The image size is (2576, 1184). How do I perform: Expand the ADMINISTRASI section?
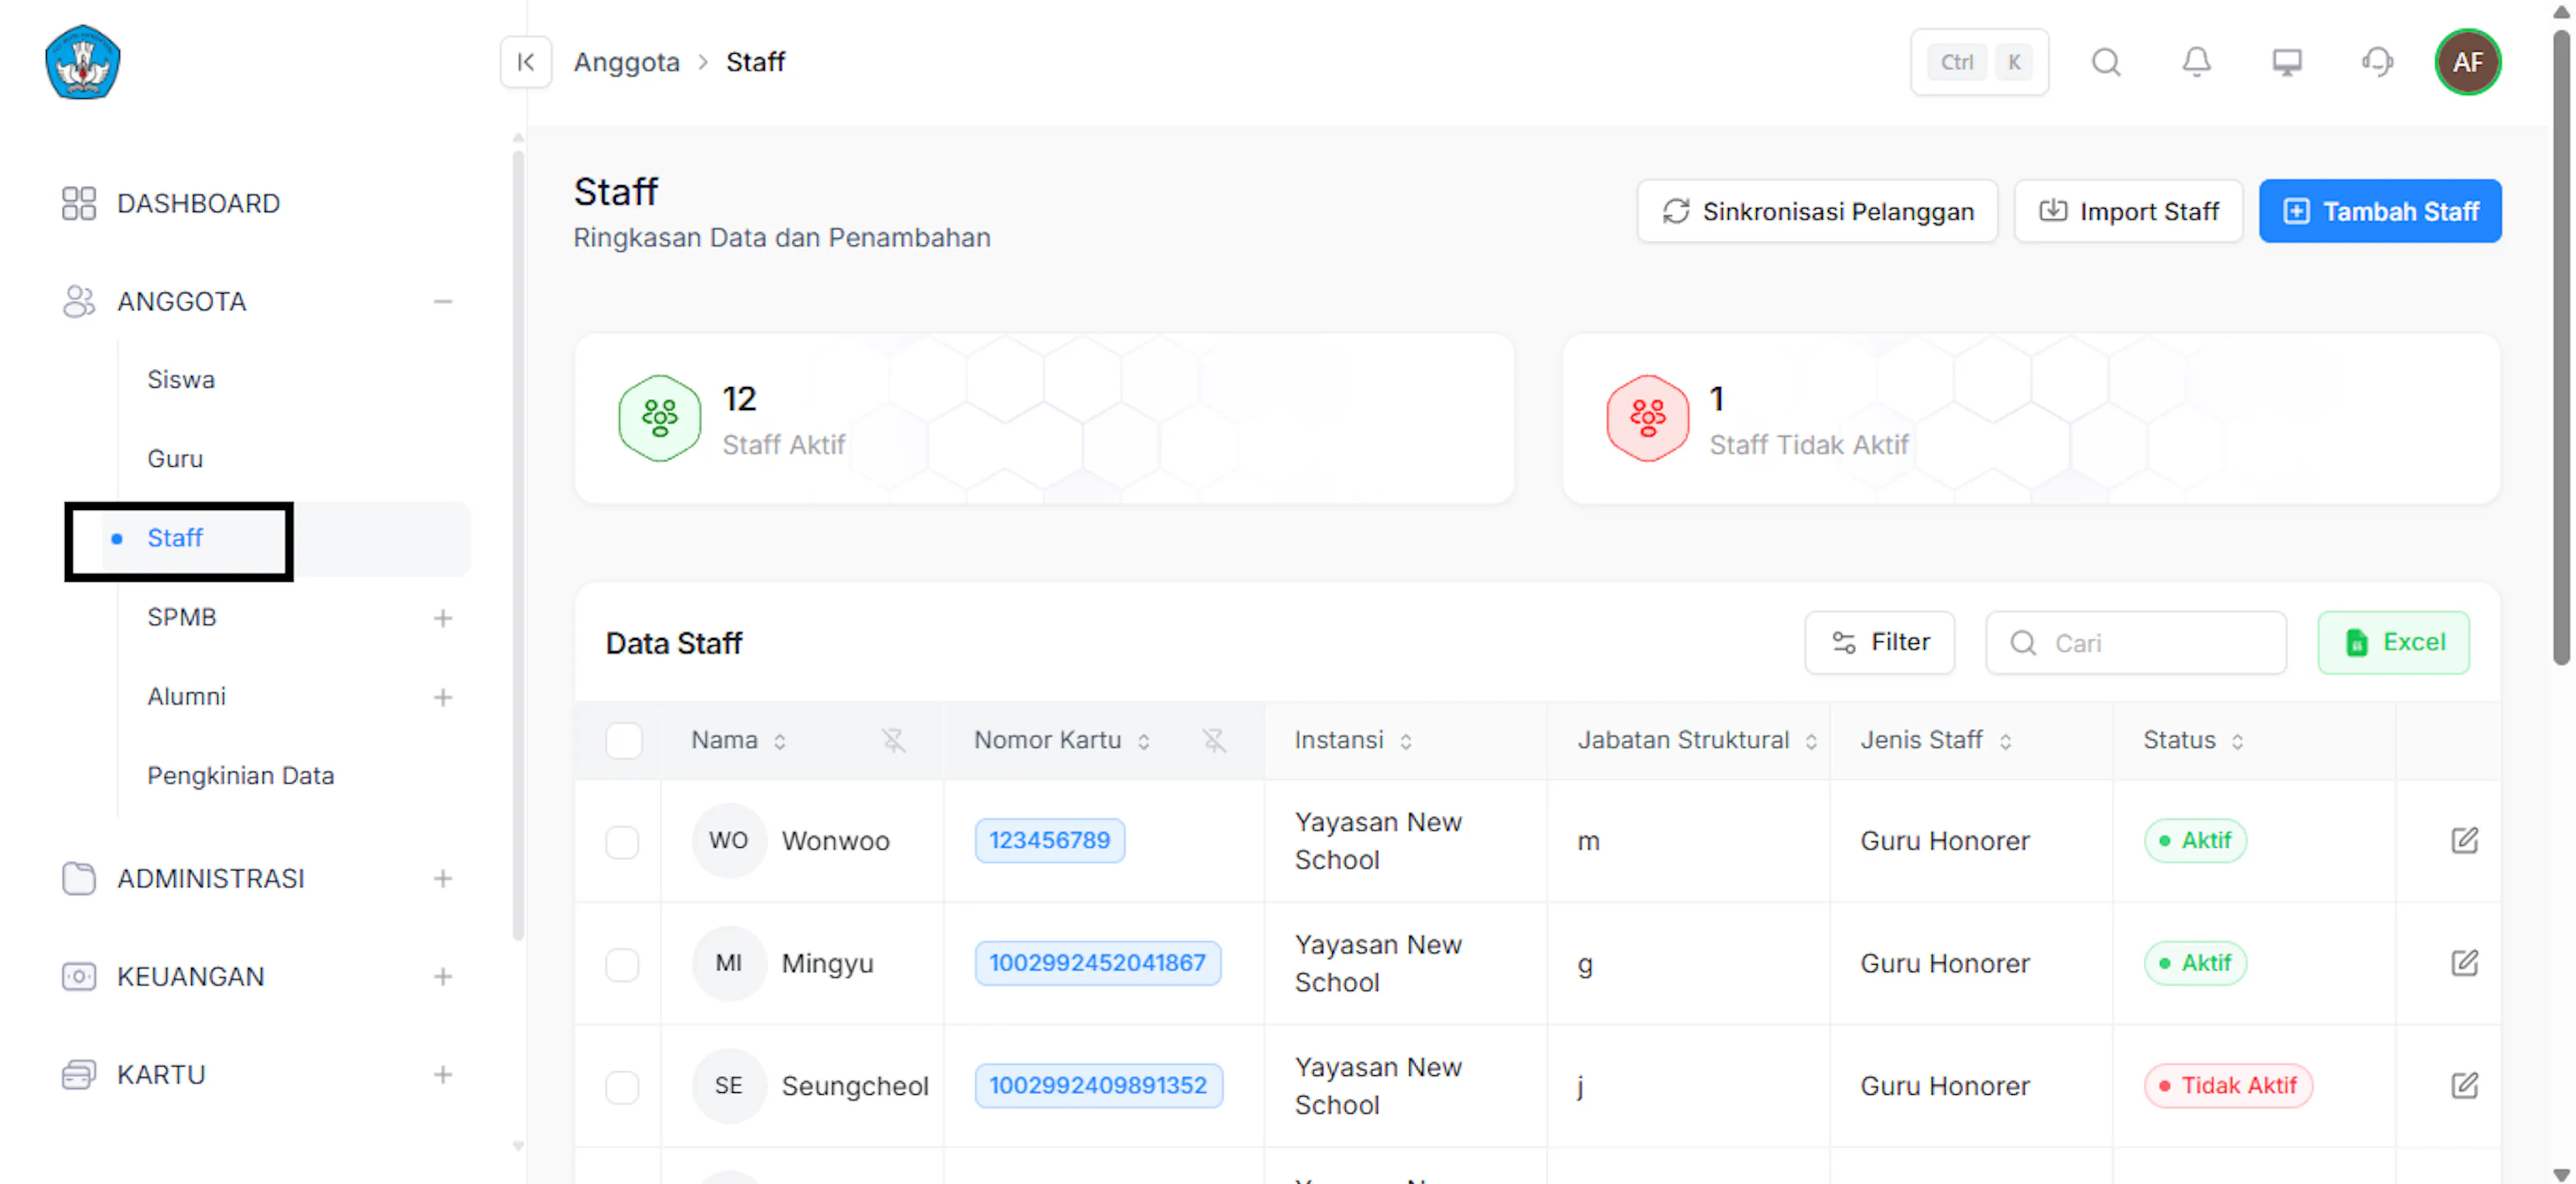click(443, 878)
